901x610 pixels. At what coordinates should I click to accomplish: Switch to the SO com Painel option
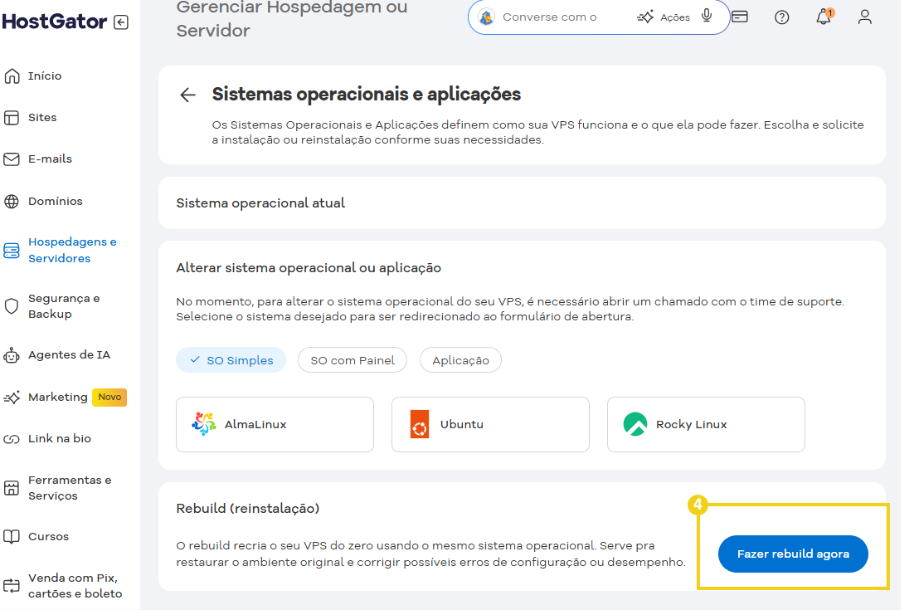coord(352,359)
